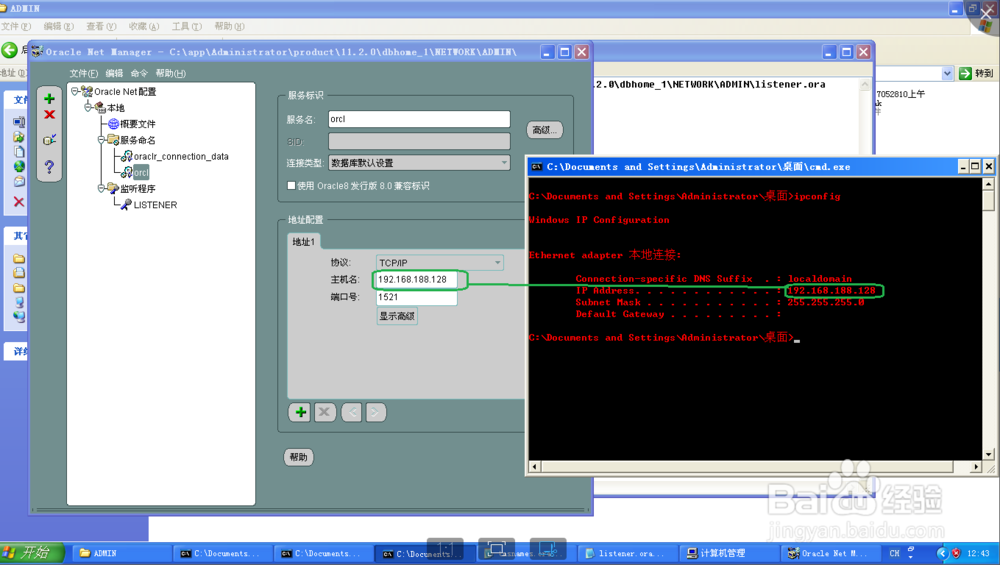The width and height of the screenshot is (1000, 565).
Task: Switch to the 计算机管理 taskbar item
Action: [x=728, y=554]
